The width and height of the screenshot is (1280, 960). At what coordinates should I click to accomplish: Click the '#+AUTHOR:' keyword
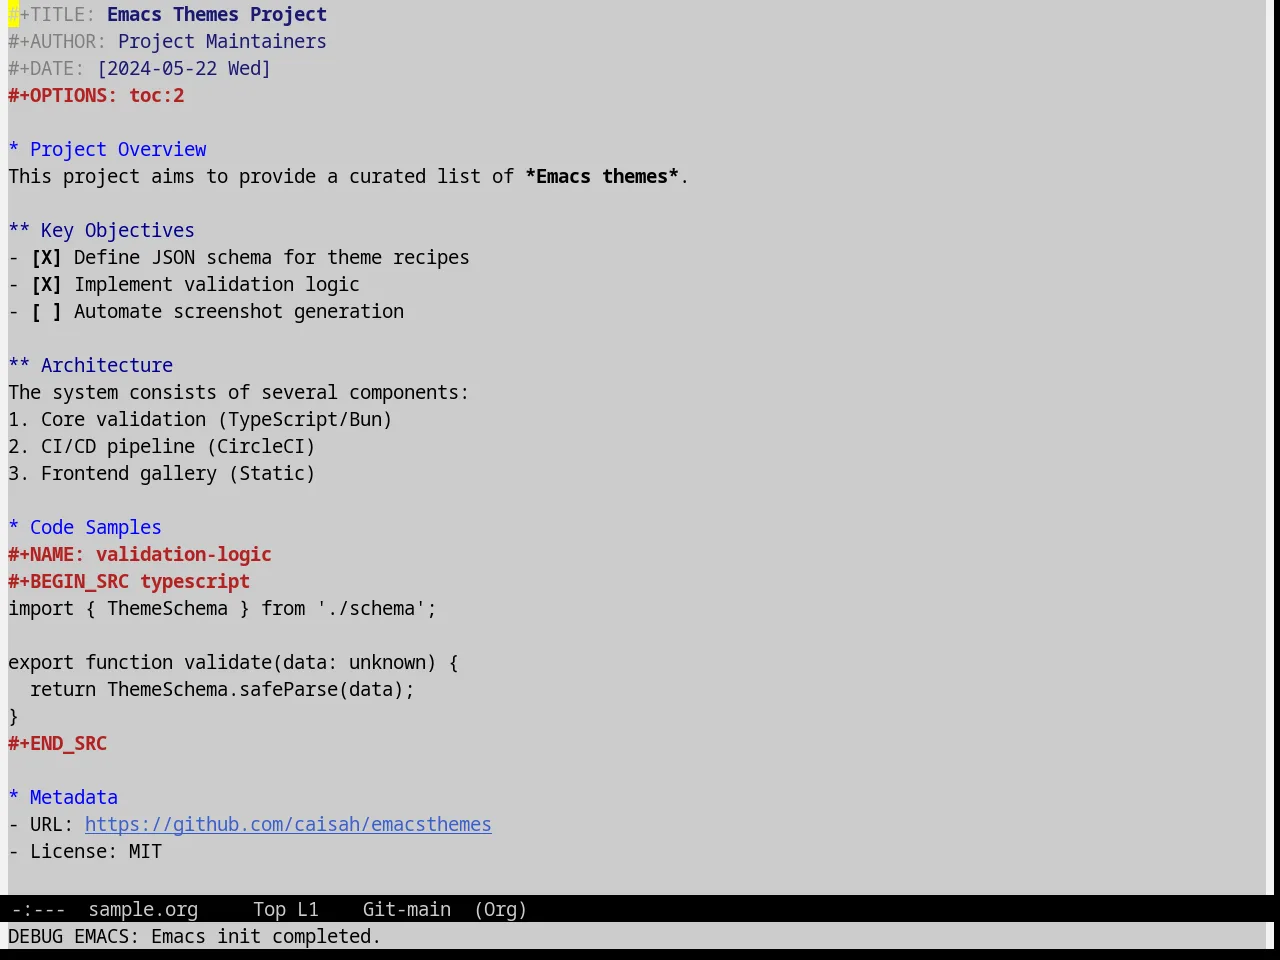[x=57, y=42]
